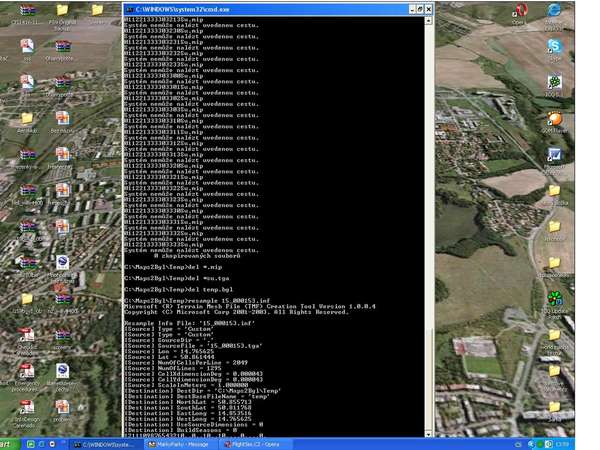Launch ICQ from the desktop shortcut

(x=553, y=82)
